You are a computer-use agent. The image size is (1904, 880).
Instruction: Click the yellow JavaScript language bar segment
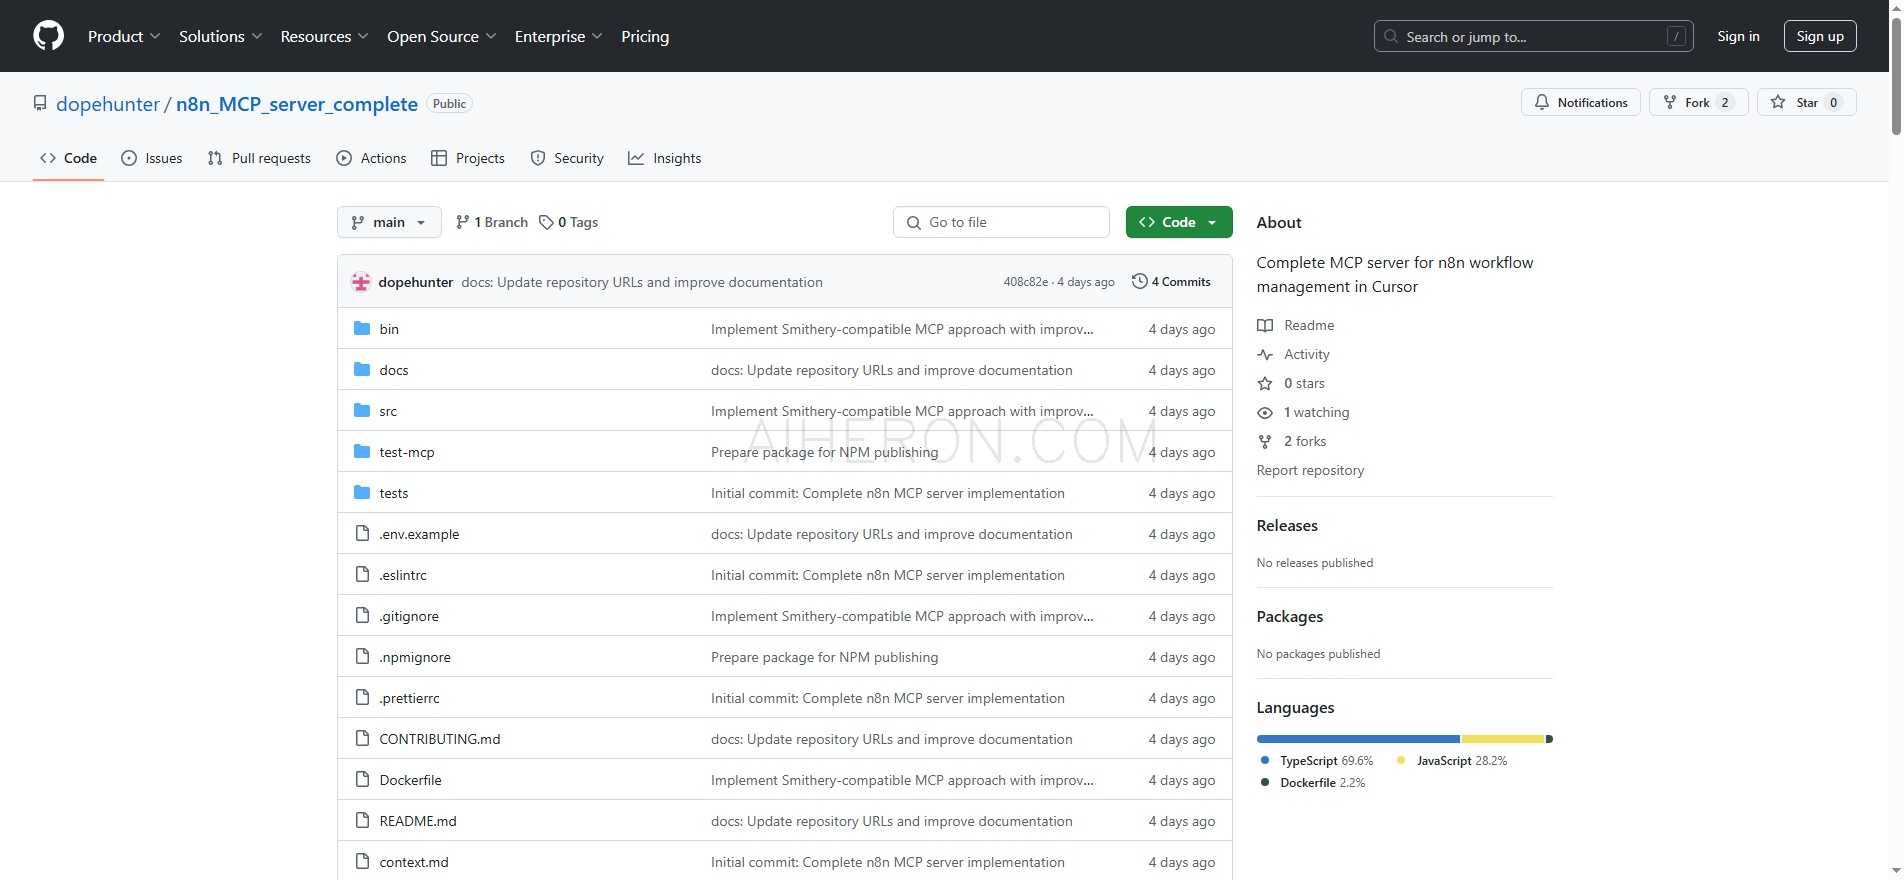pyautogui.click(x=1503, y=739)
